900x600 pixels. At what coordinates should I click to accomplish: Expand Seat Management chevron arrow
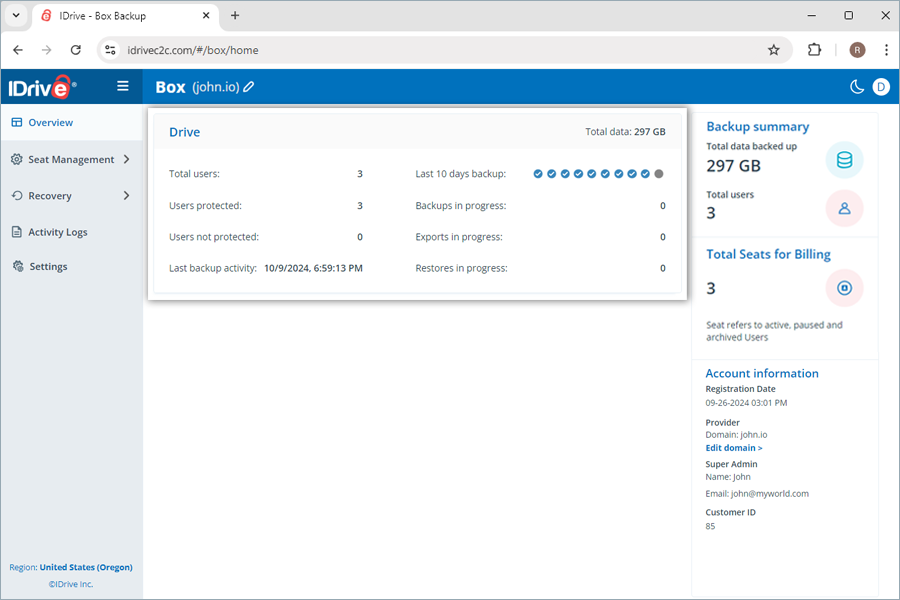click(126, 159)
